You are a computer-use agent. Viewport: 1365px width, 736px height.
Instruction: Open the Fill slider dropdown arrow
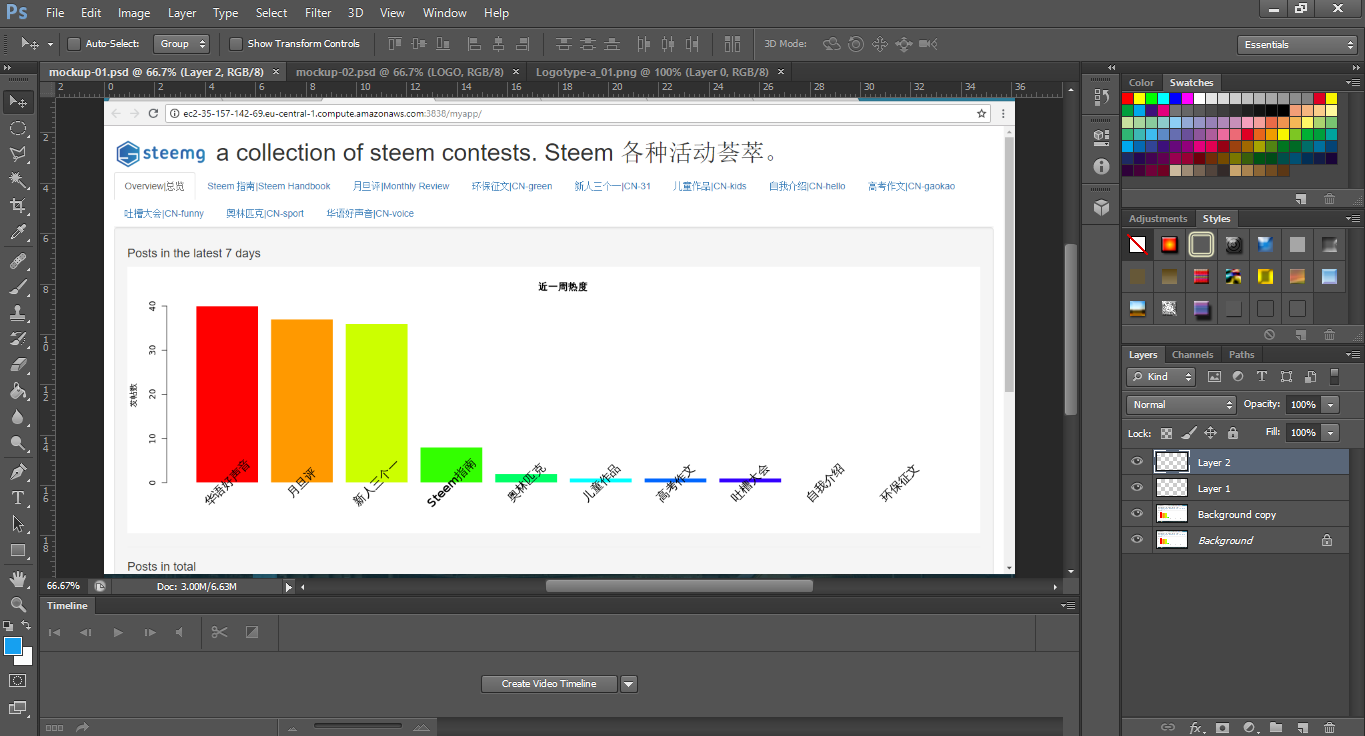click(1330, 433)
